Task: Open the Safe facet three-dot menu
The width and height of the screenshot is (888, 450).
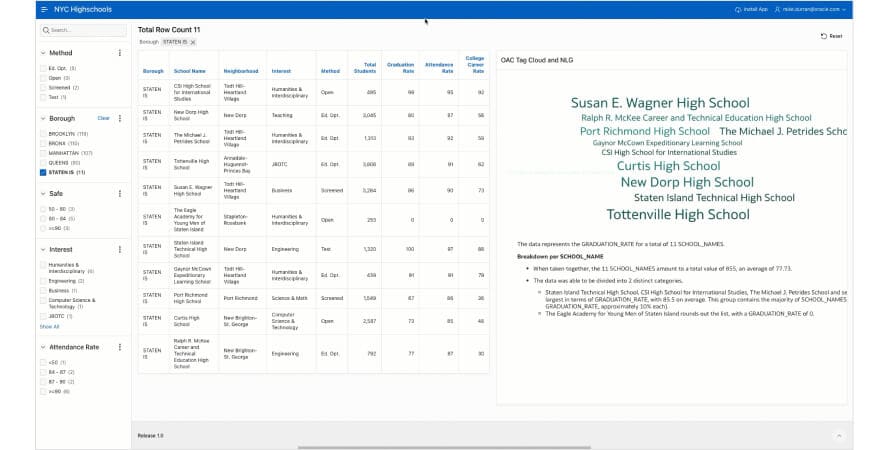Action: (x=120, y=194)
